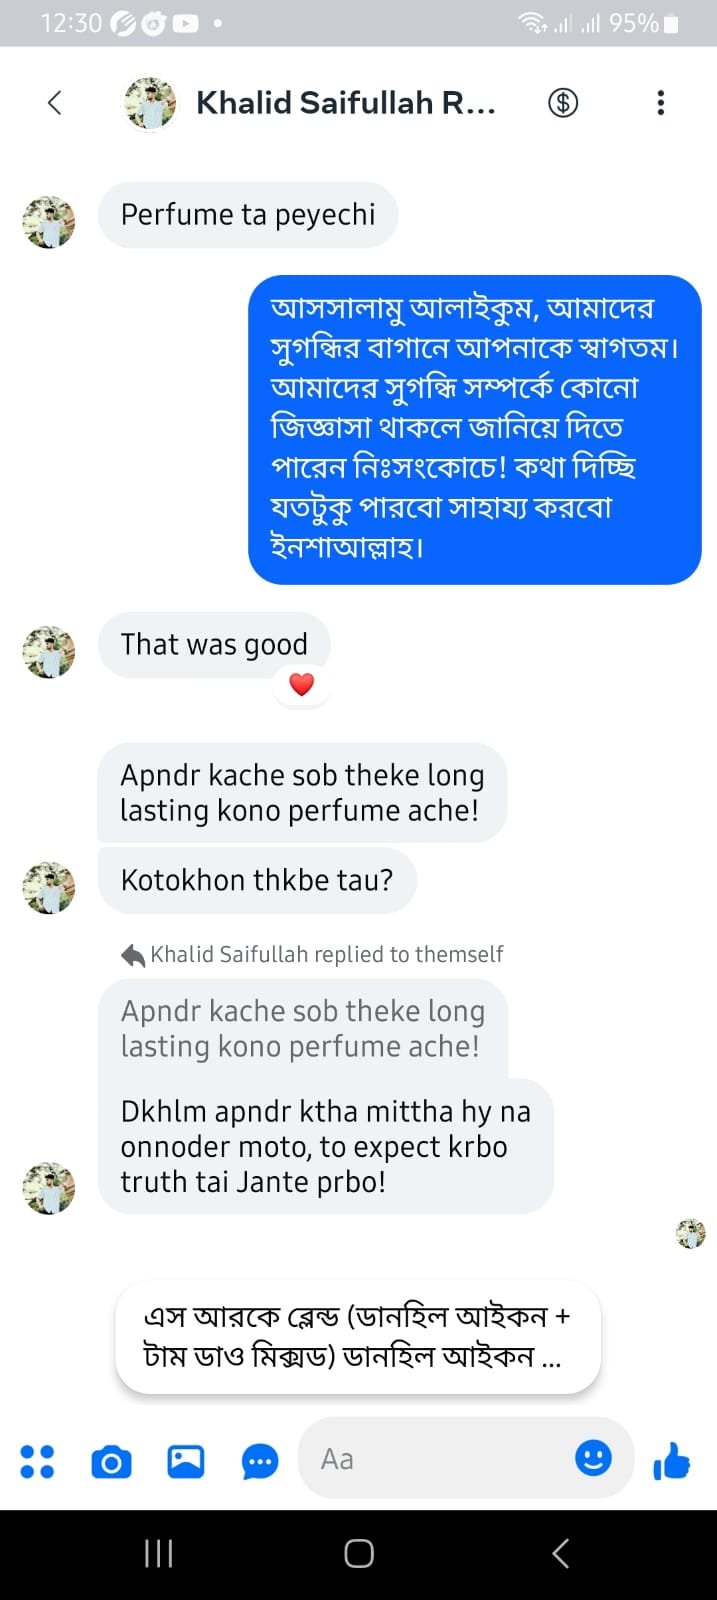Open the camera icon

(111, 1462)
